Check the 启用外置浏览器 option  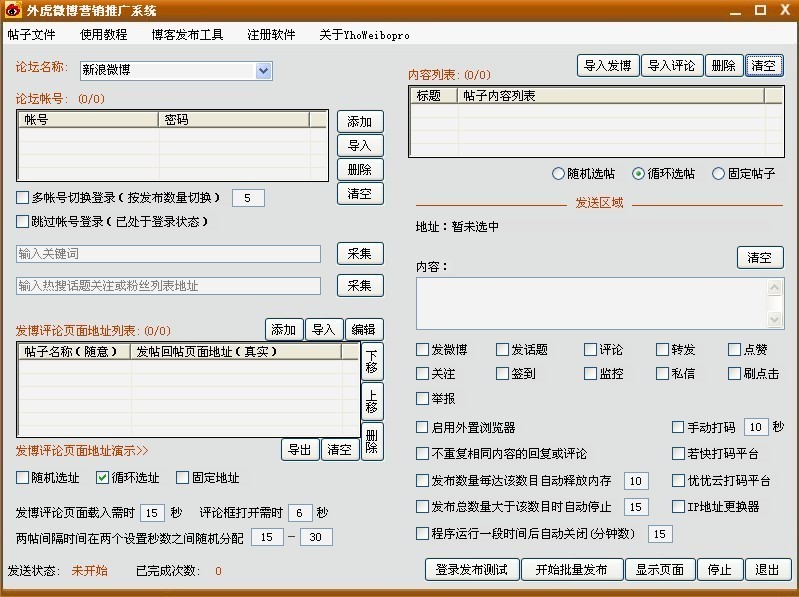coord(422,428)
